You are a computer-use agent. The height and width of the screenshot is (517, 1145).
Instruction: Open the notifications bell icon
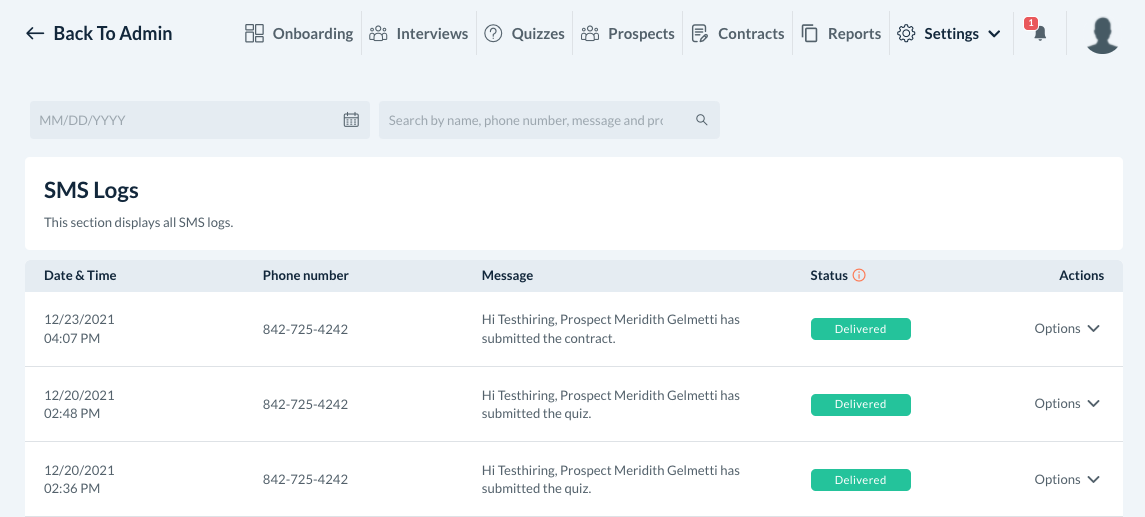[1040, 34]
